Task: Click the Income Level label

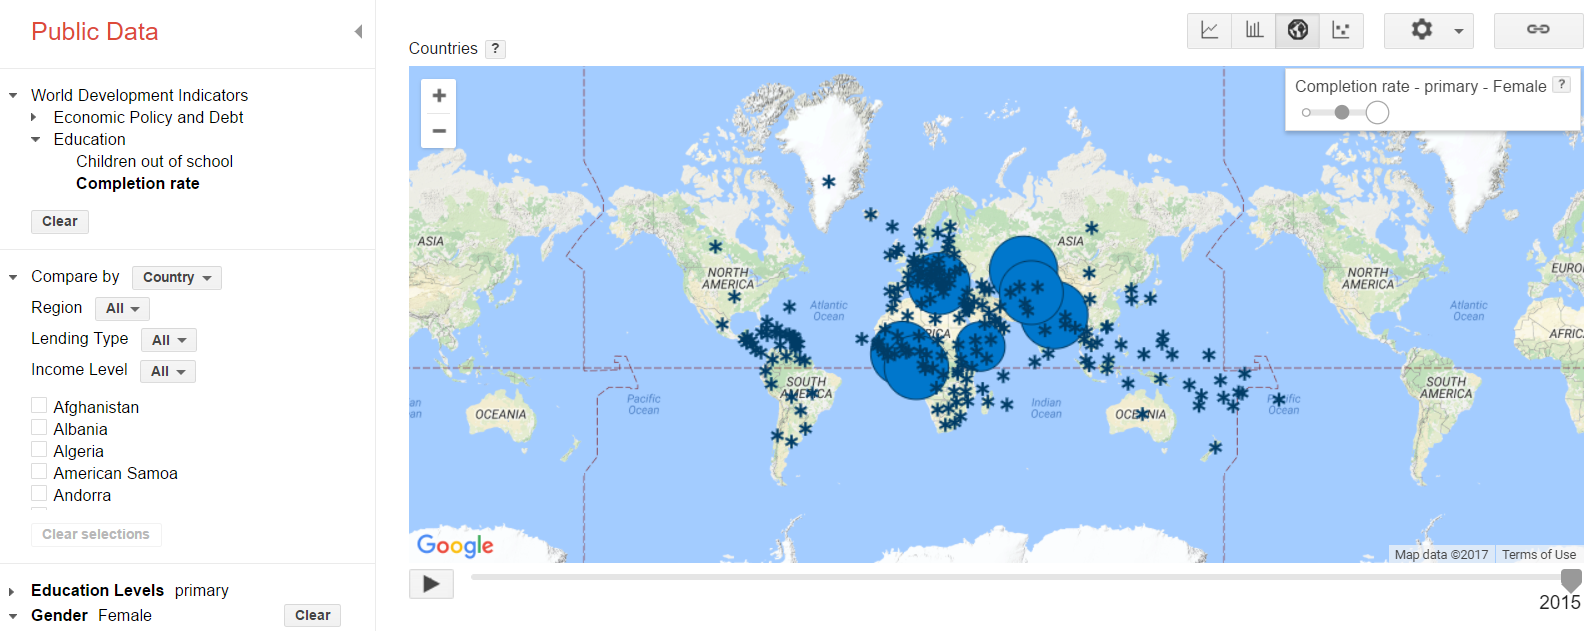Action: 79,369
